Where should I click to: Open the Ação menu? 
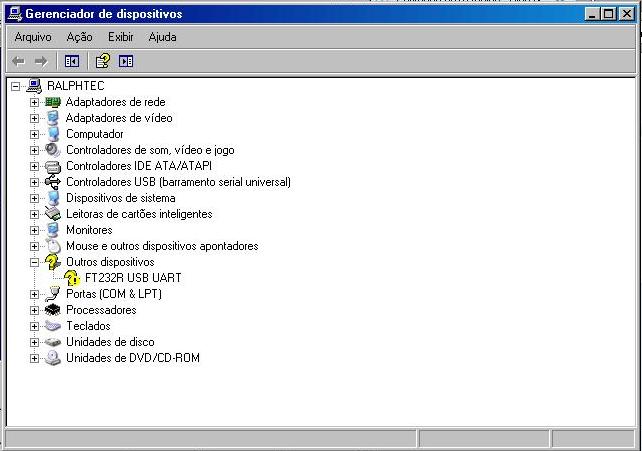(x=79, y=37)
